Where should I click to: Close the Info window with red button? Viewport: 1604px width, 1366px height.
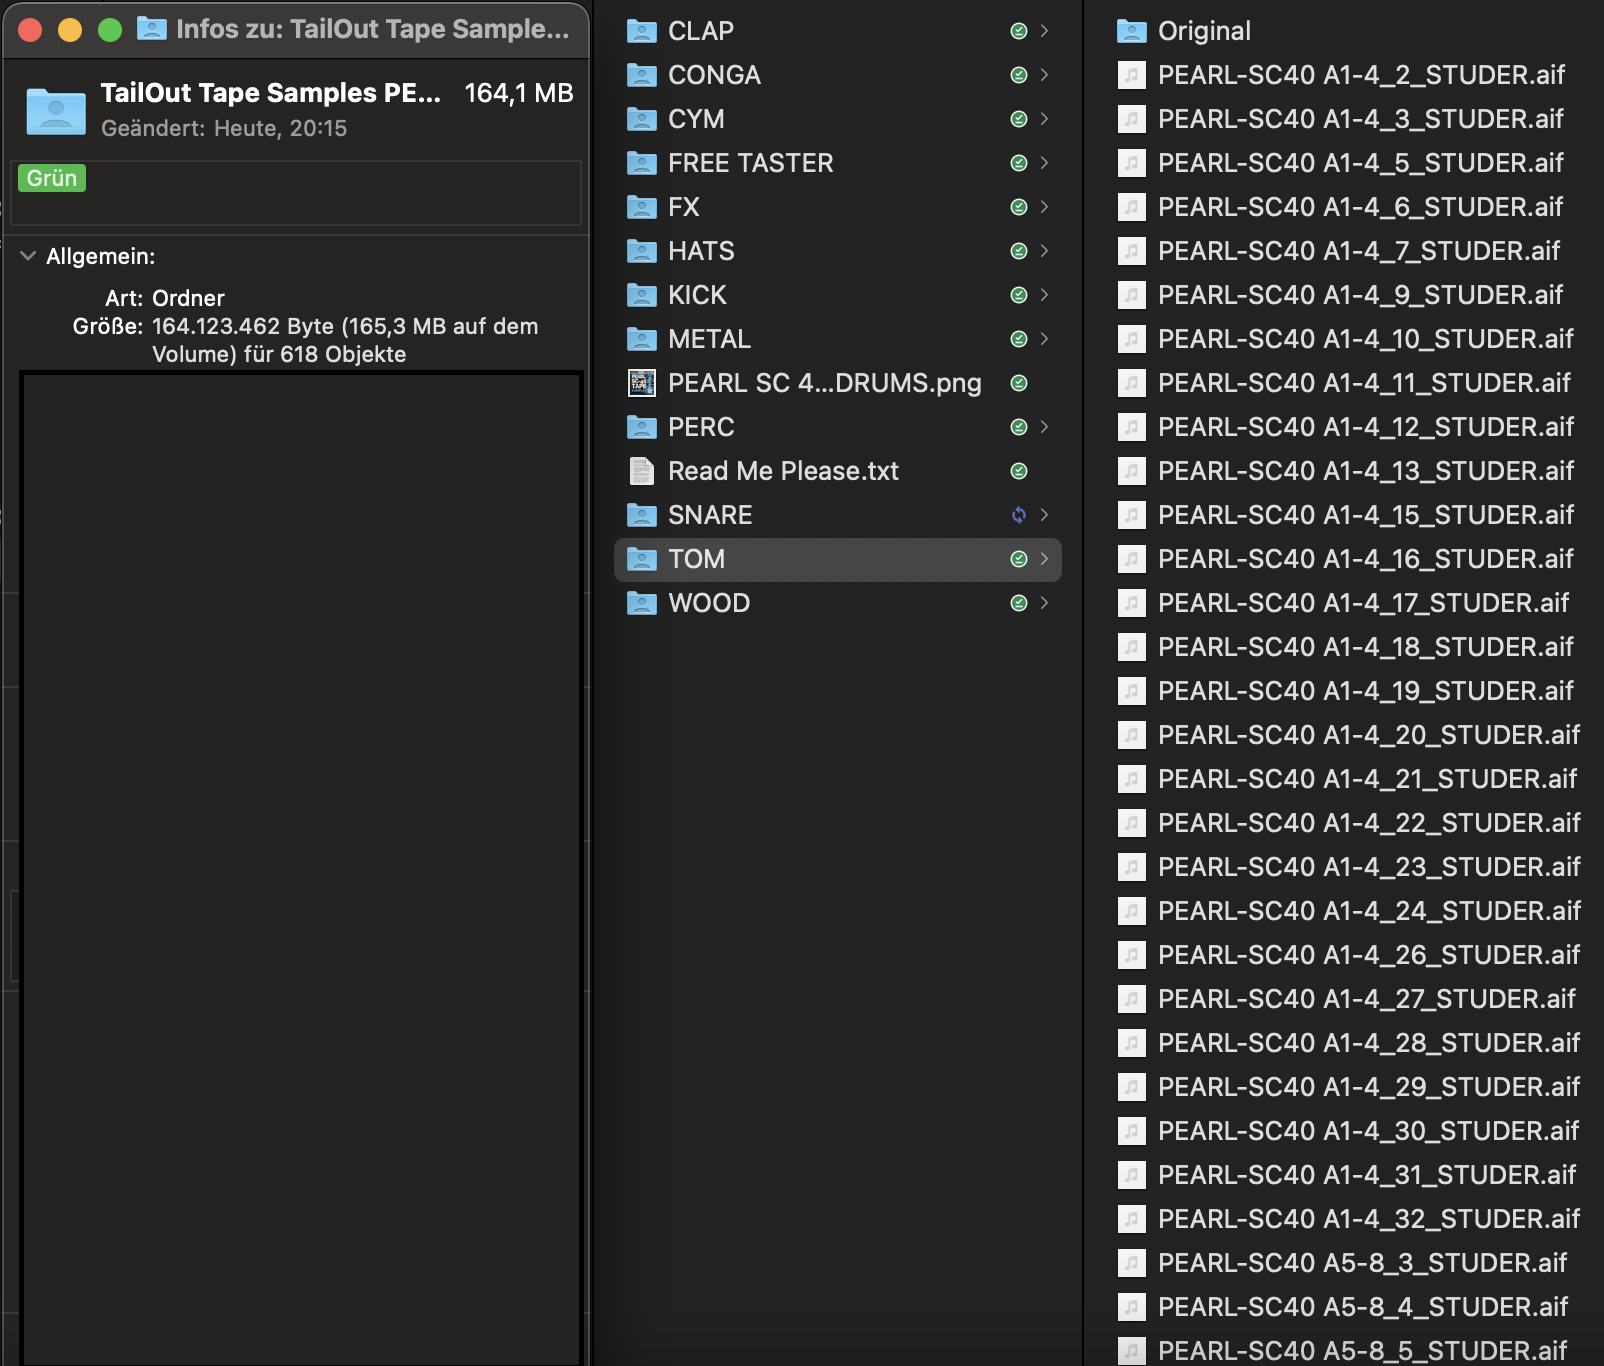click(30, 30)
